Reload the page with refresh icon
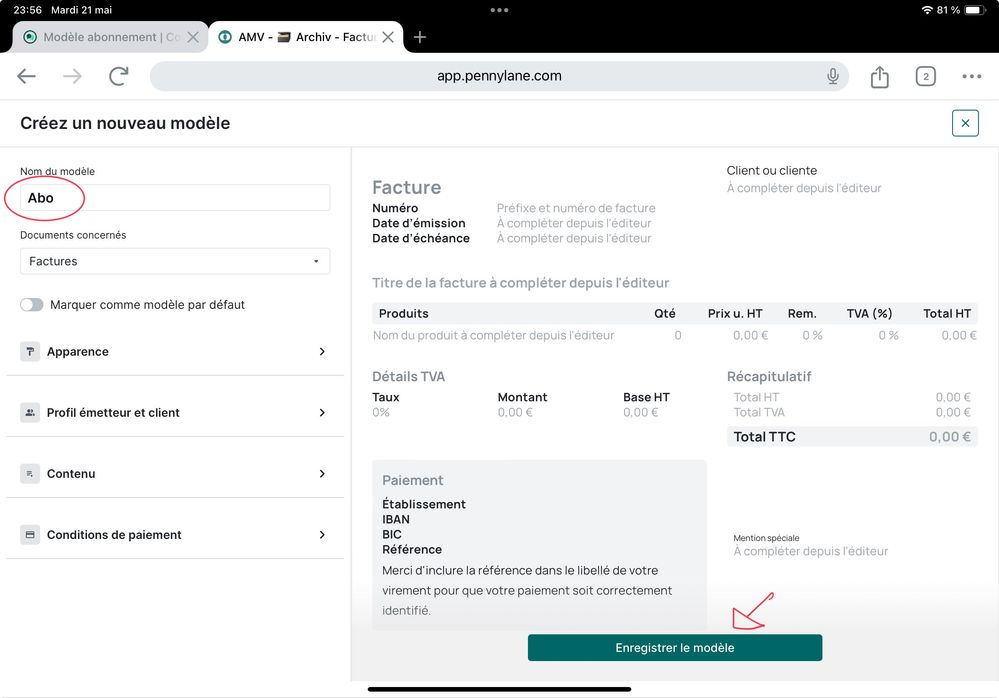The height and width of the screenshot is (698, 999). coord(119,77)
